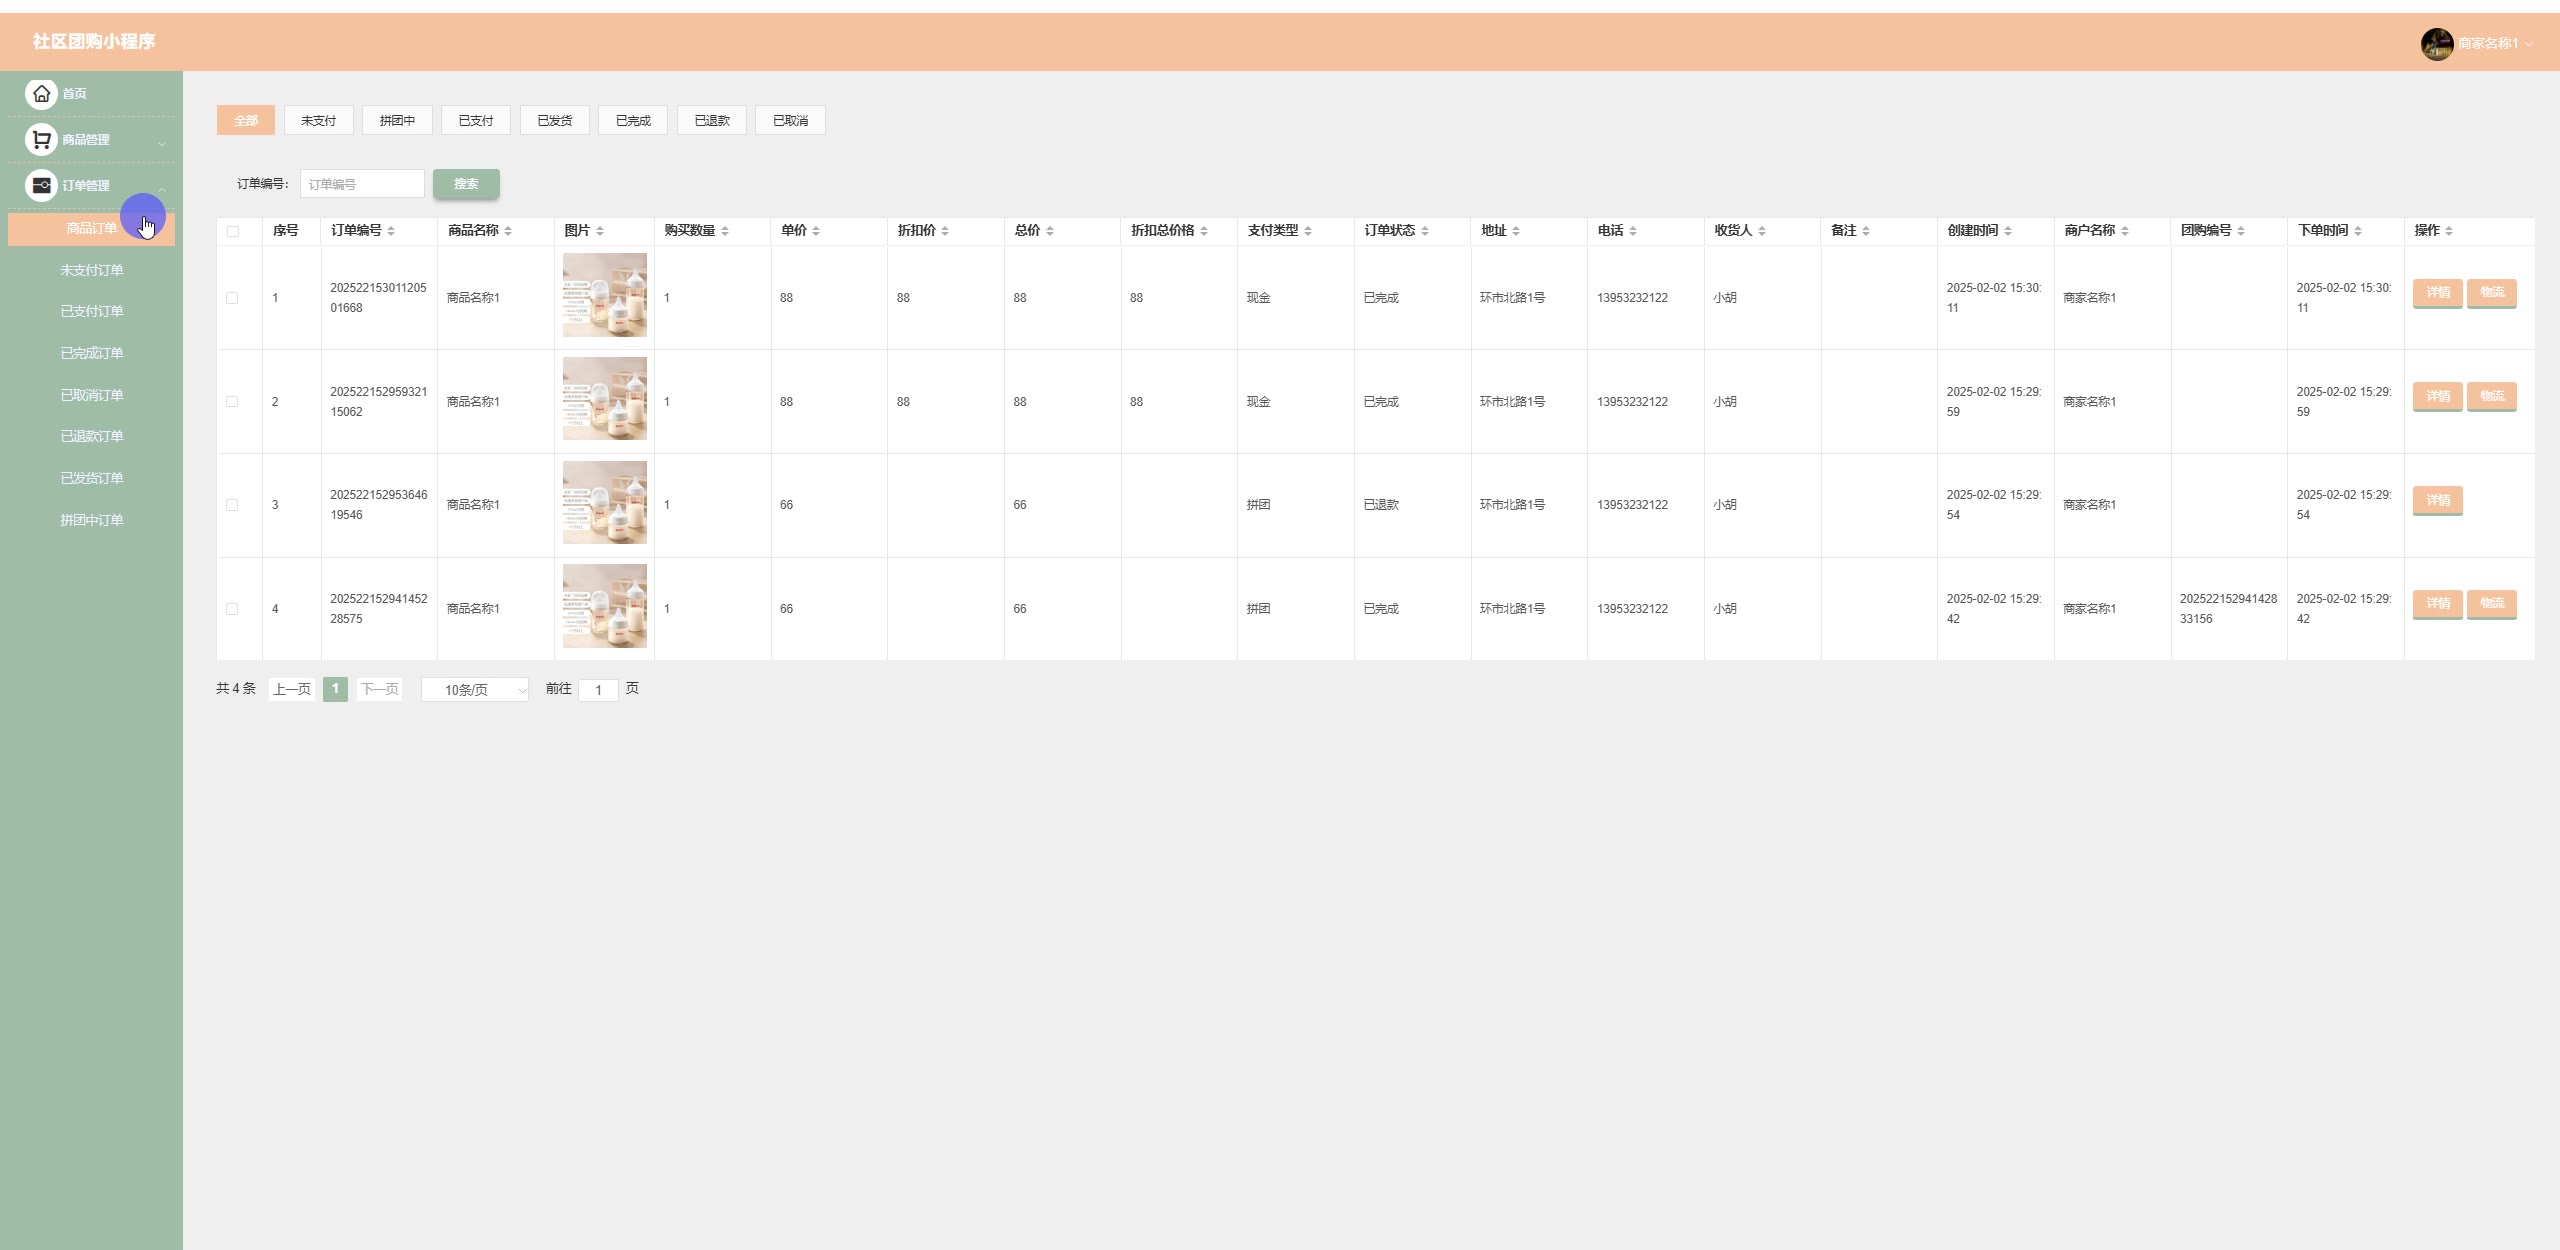Click the shopping cart 商品管理 icon
Screen dimensions: 2560x1250
click(x=41, y=139)
